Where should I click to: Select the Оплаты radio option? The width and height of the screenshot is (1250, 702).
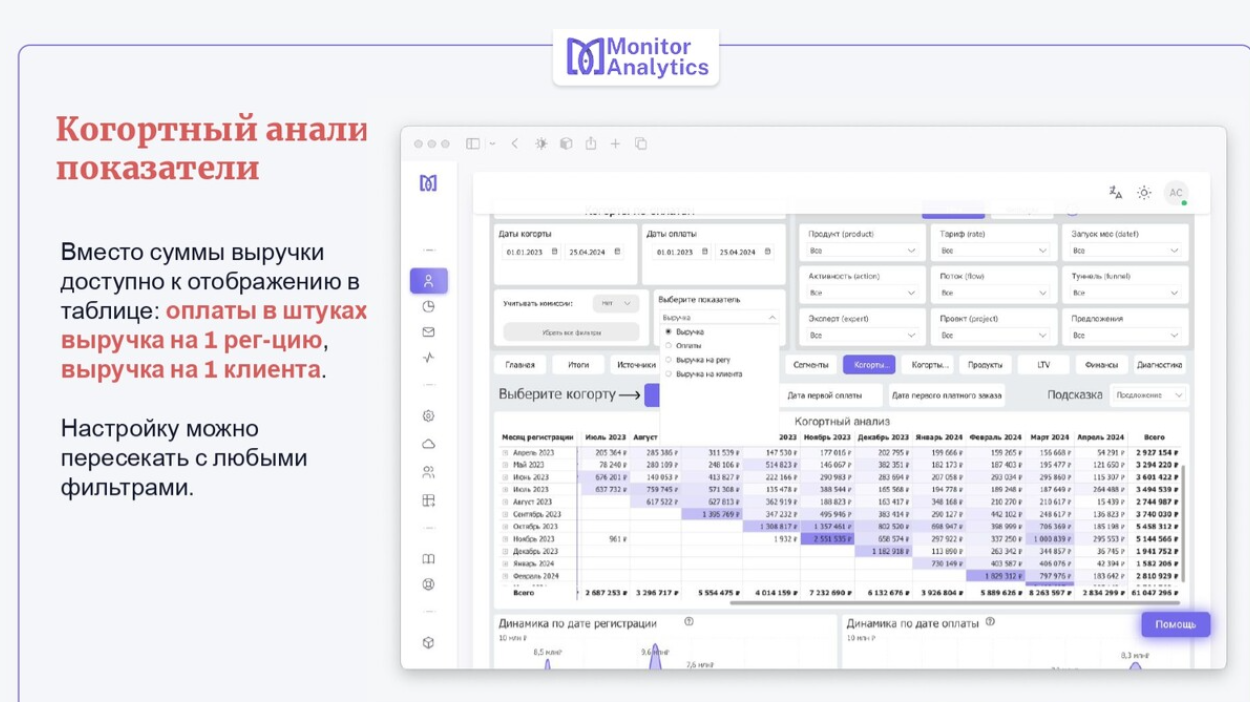(669, 346)
